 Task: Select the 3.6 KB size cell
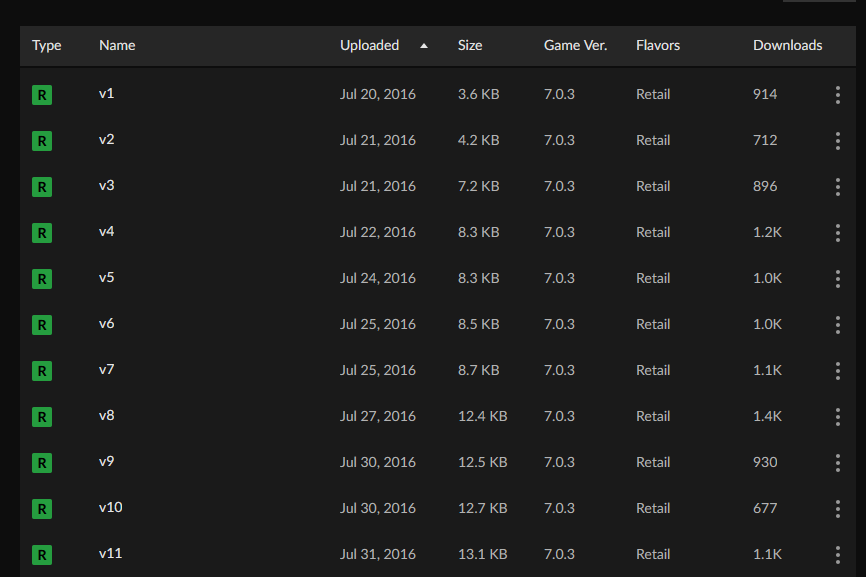(x=478, y=94)
